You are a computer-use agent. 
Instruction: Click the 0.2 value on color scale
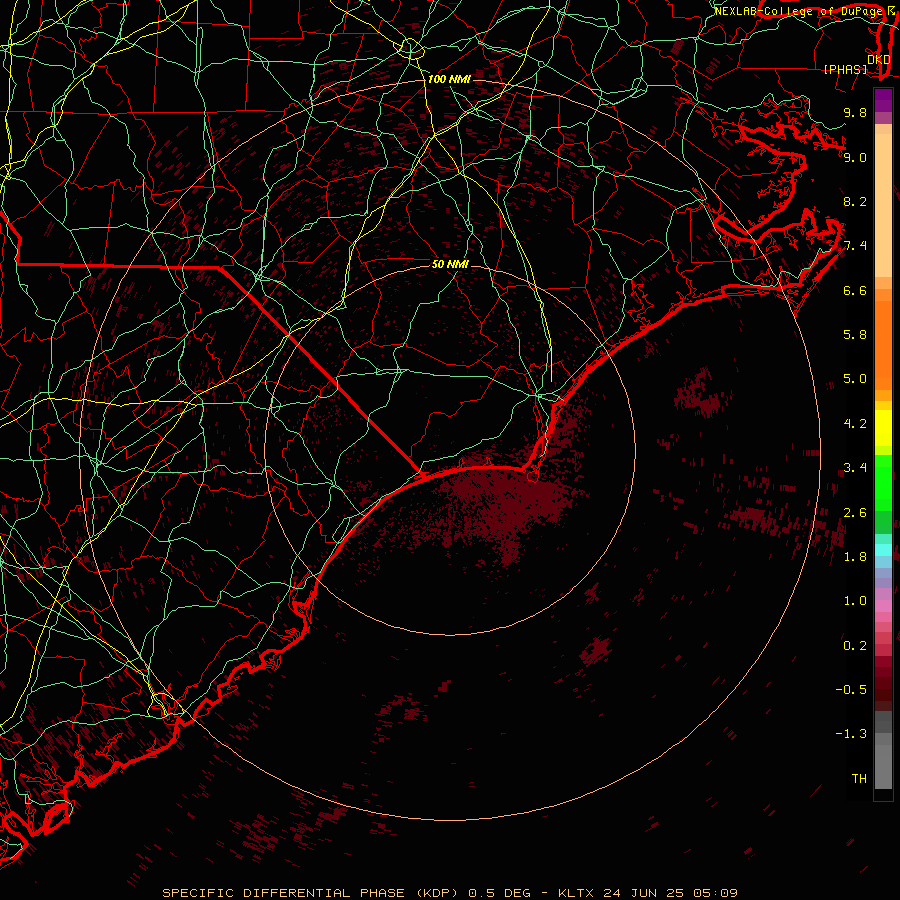click(x=855, y=646)
